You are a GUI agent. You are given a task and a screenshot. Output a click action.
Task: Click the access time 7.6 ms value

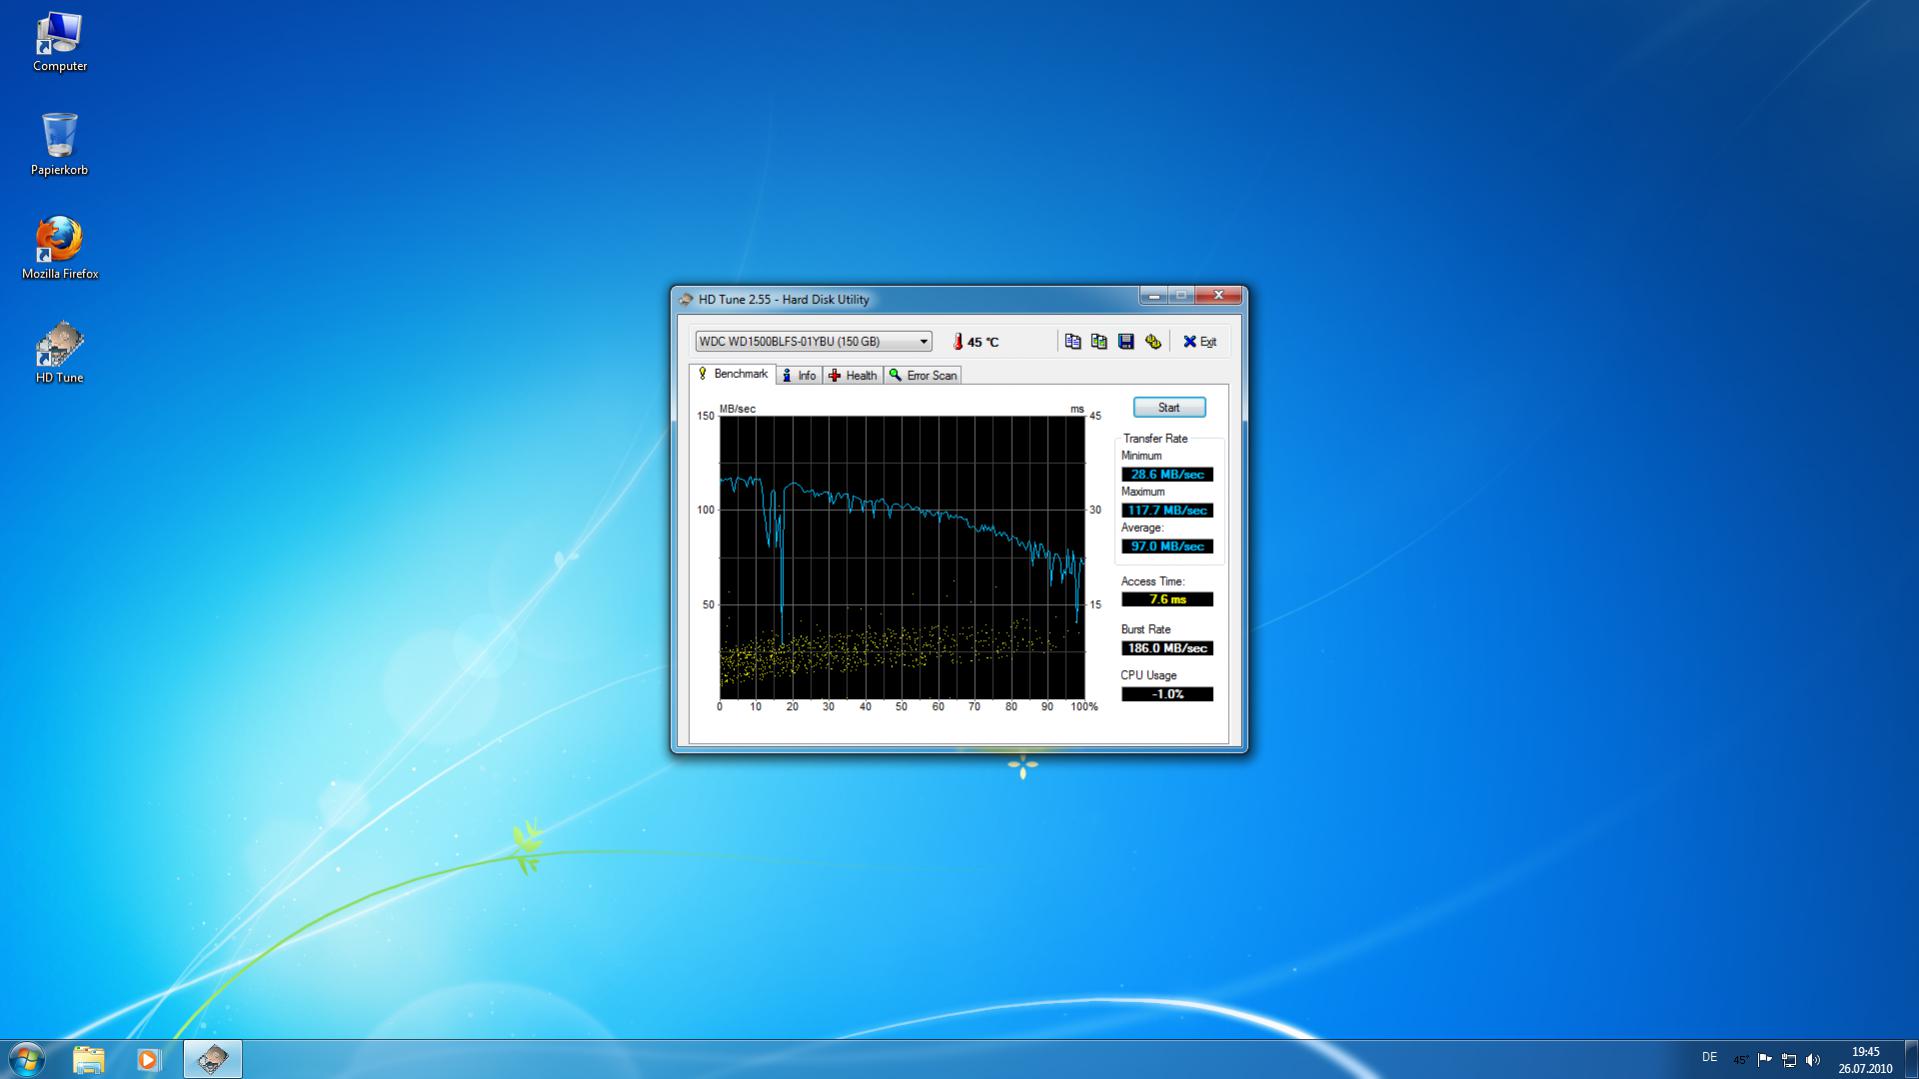[x=1167, y=600]
